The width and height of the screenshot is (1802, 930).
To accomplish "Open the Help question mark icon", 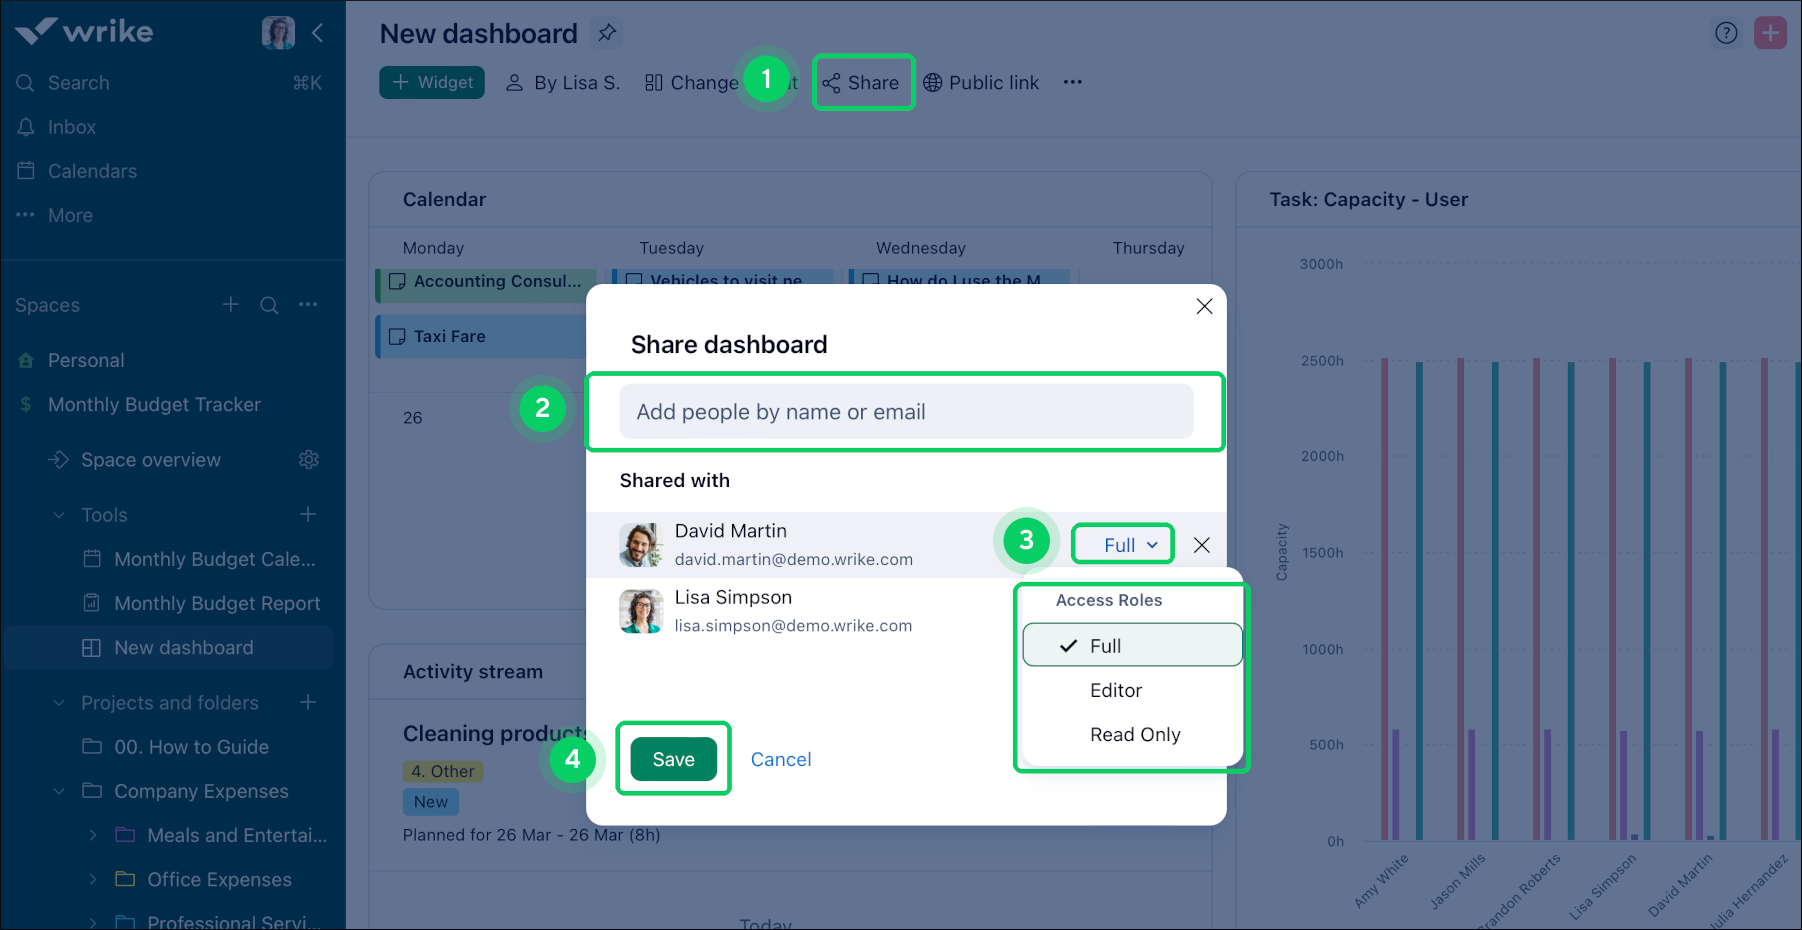I will tap(1726, 32).
